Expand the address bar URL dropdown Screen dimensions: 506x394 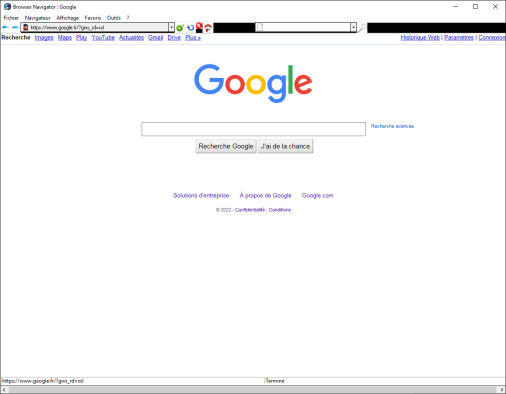171,27
